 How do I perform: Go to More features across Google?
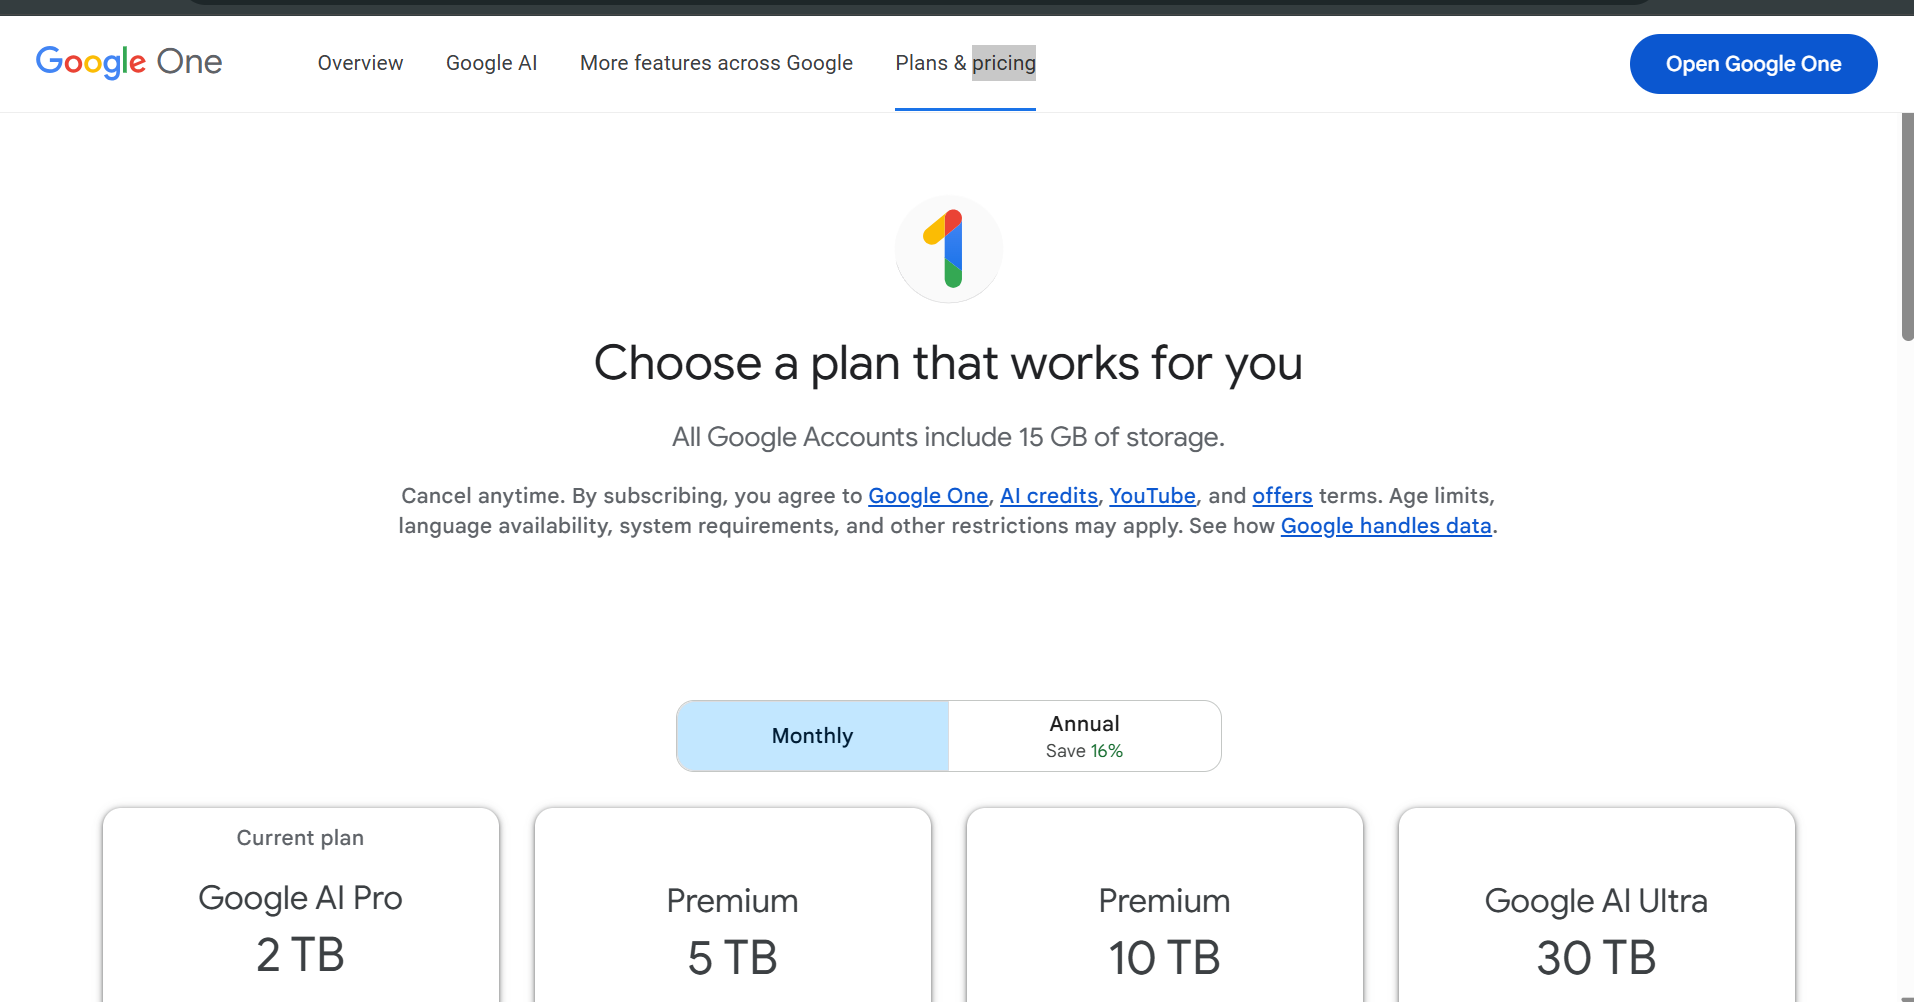coord(716,63)
